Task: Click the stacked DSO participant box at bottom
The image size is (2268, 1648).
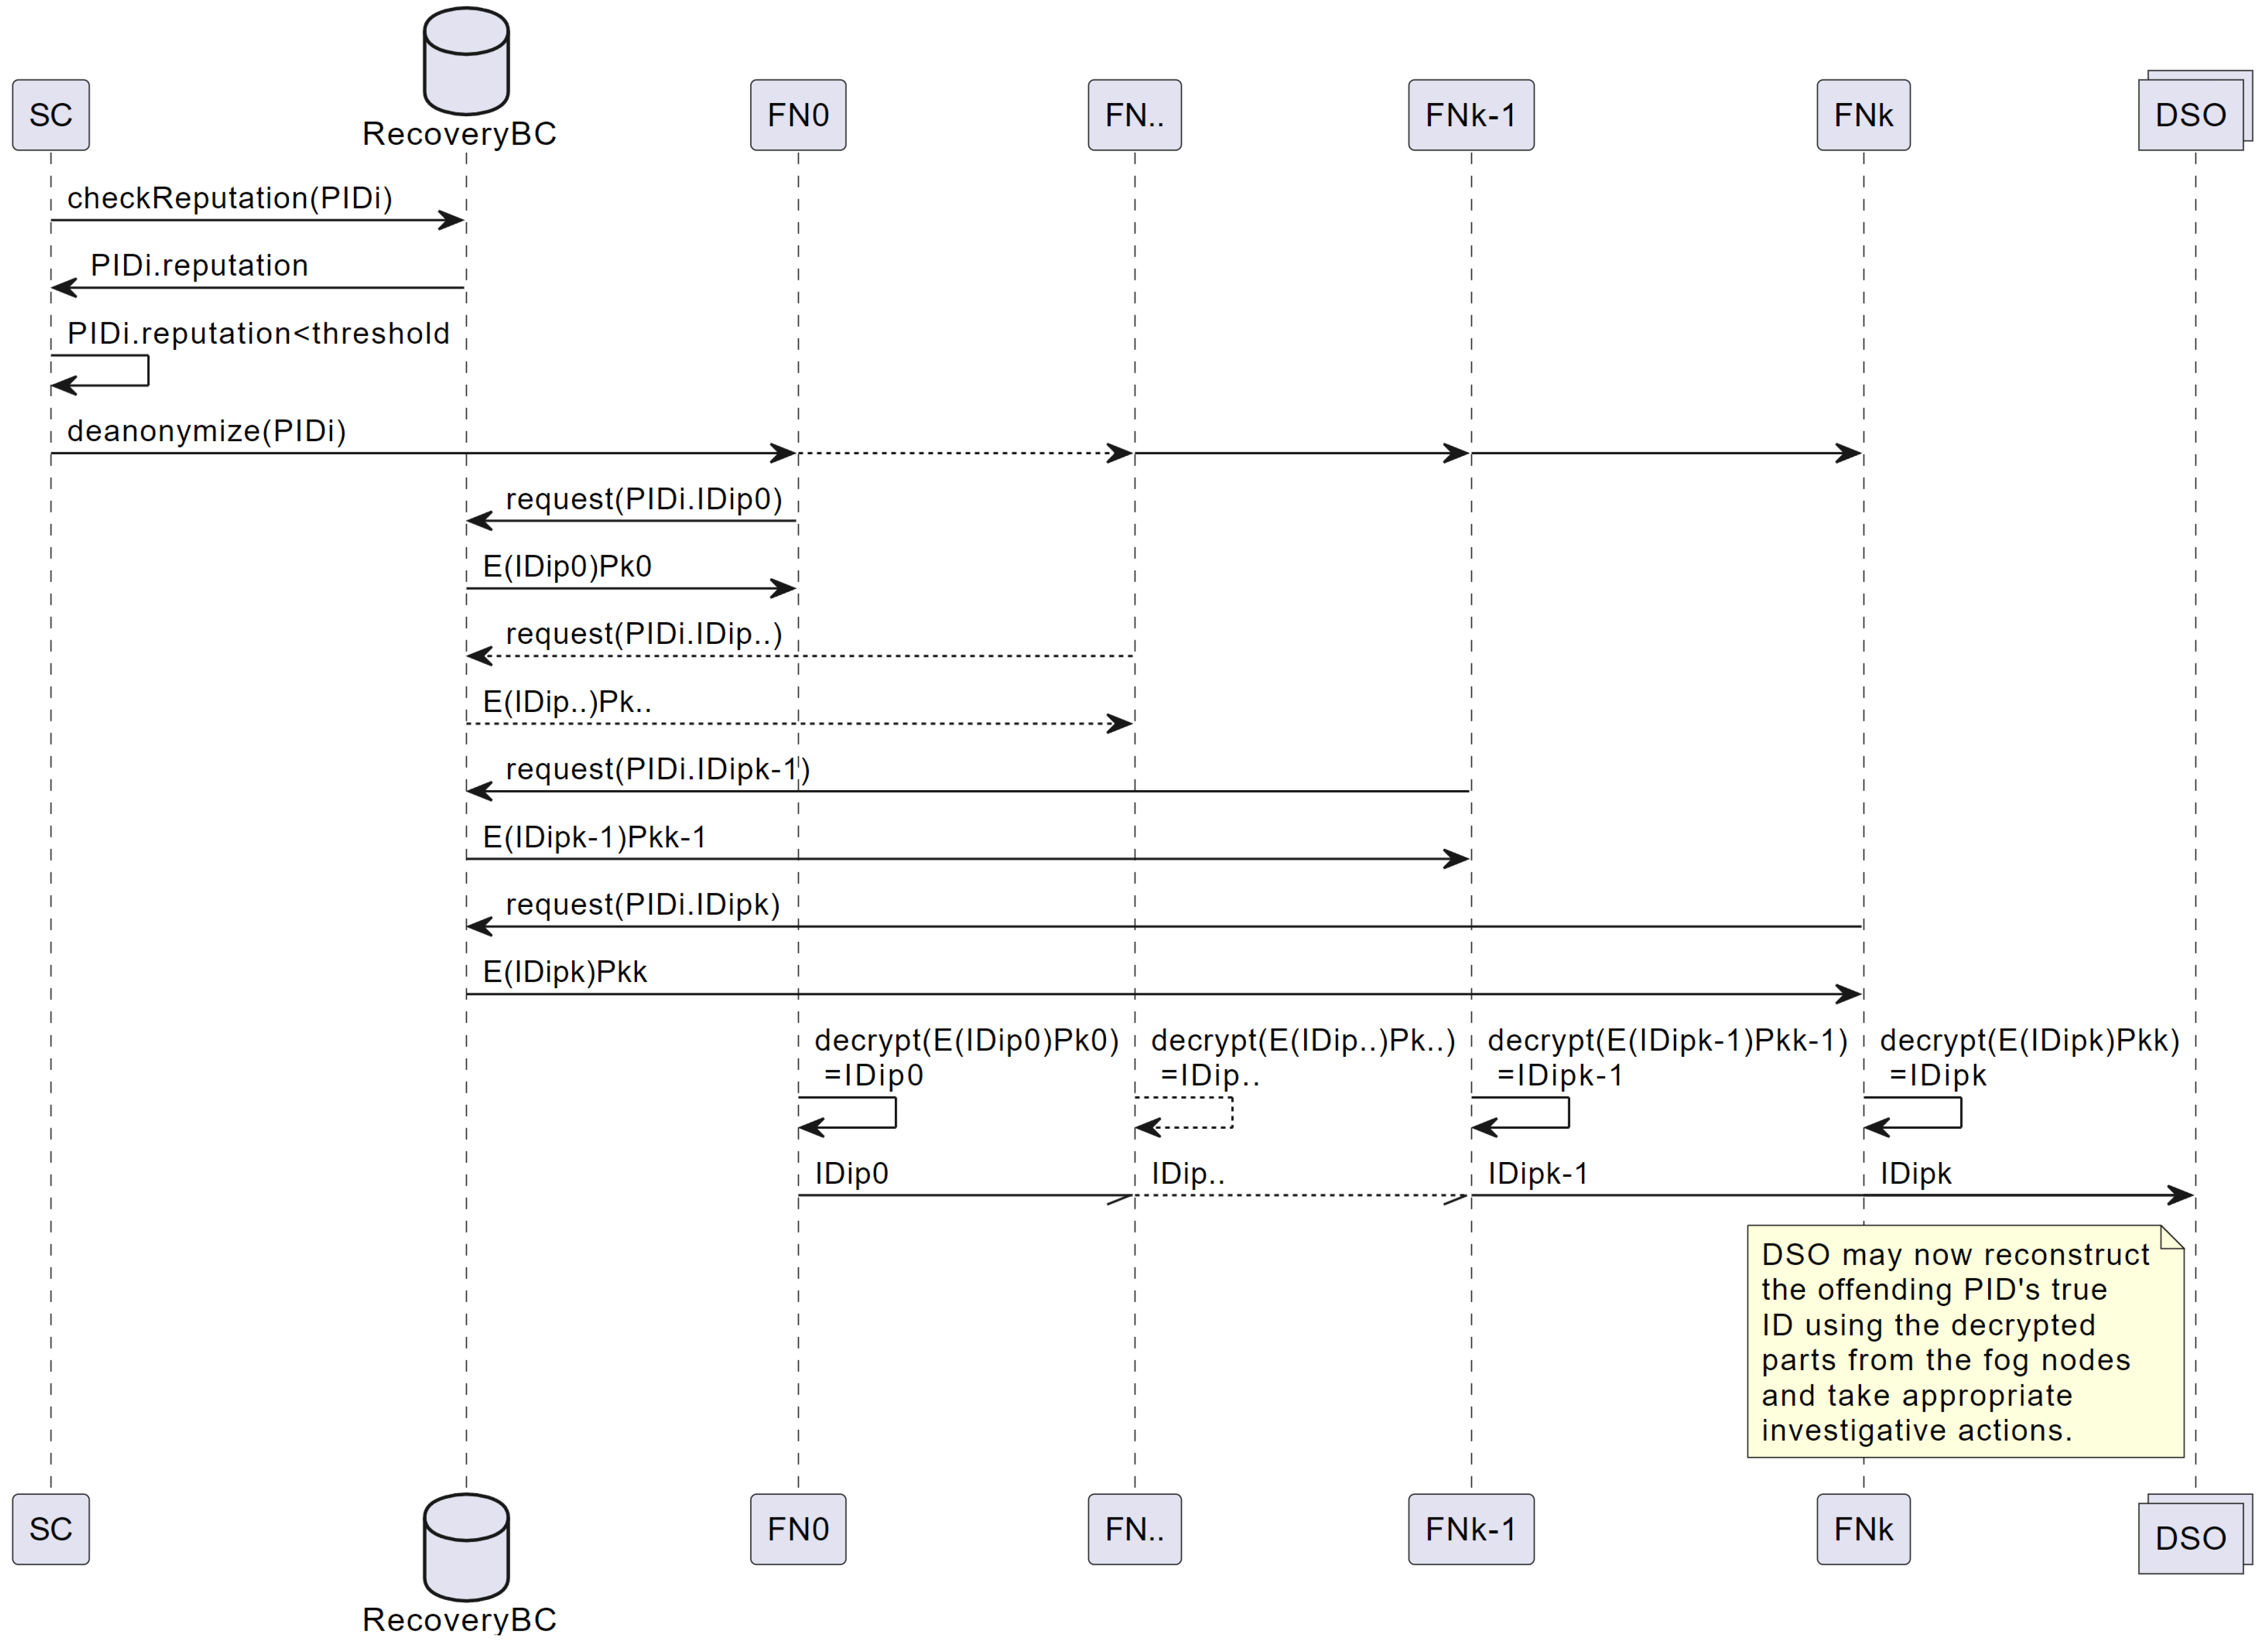Action: (x=2191, y=1538)
